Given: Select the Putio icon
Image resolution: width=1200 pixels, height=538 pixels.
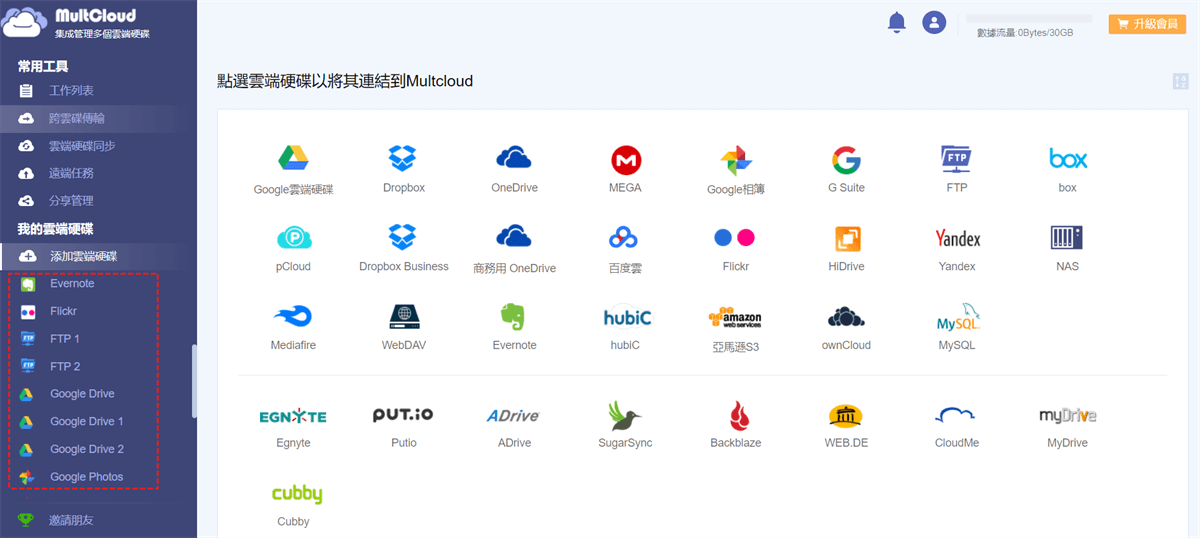Looking at the screenshot, I should pyautogui.click(x=404, y=414).
